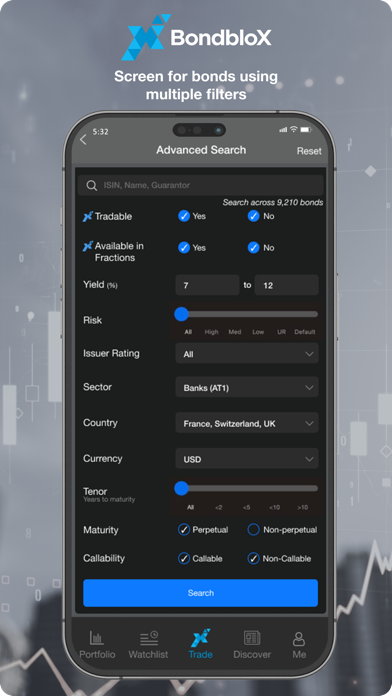
Task: Run the bond Search
Action: pos(201,593)
